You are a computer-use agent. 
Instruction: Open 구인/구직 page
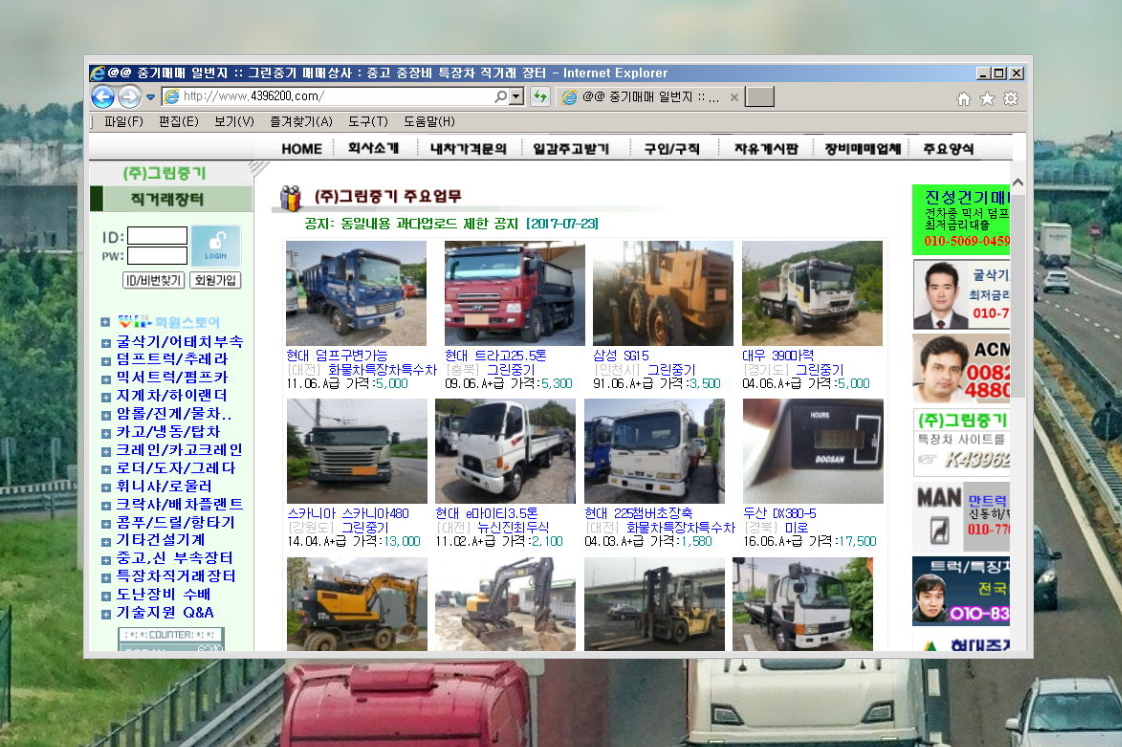pos(671,148)
